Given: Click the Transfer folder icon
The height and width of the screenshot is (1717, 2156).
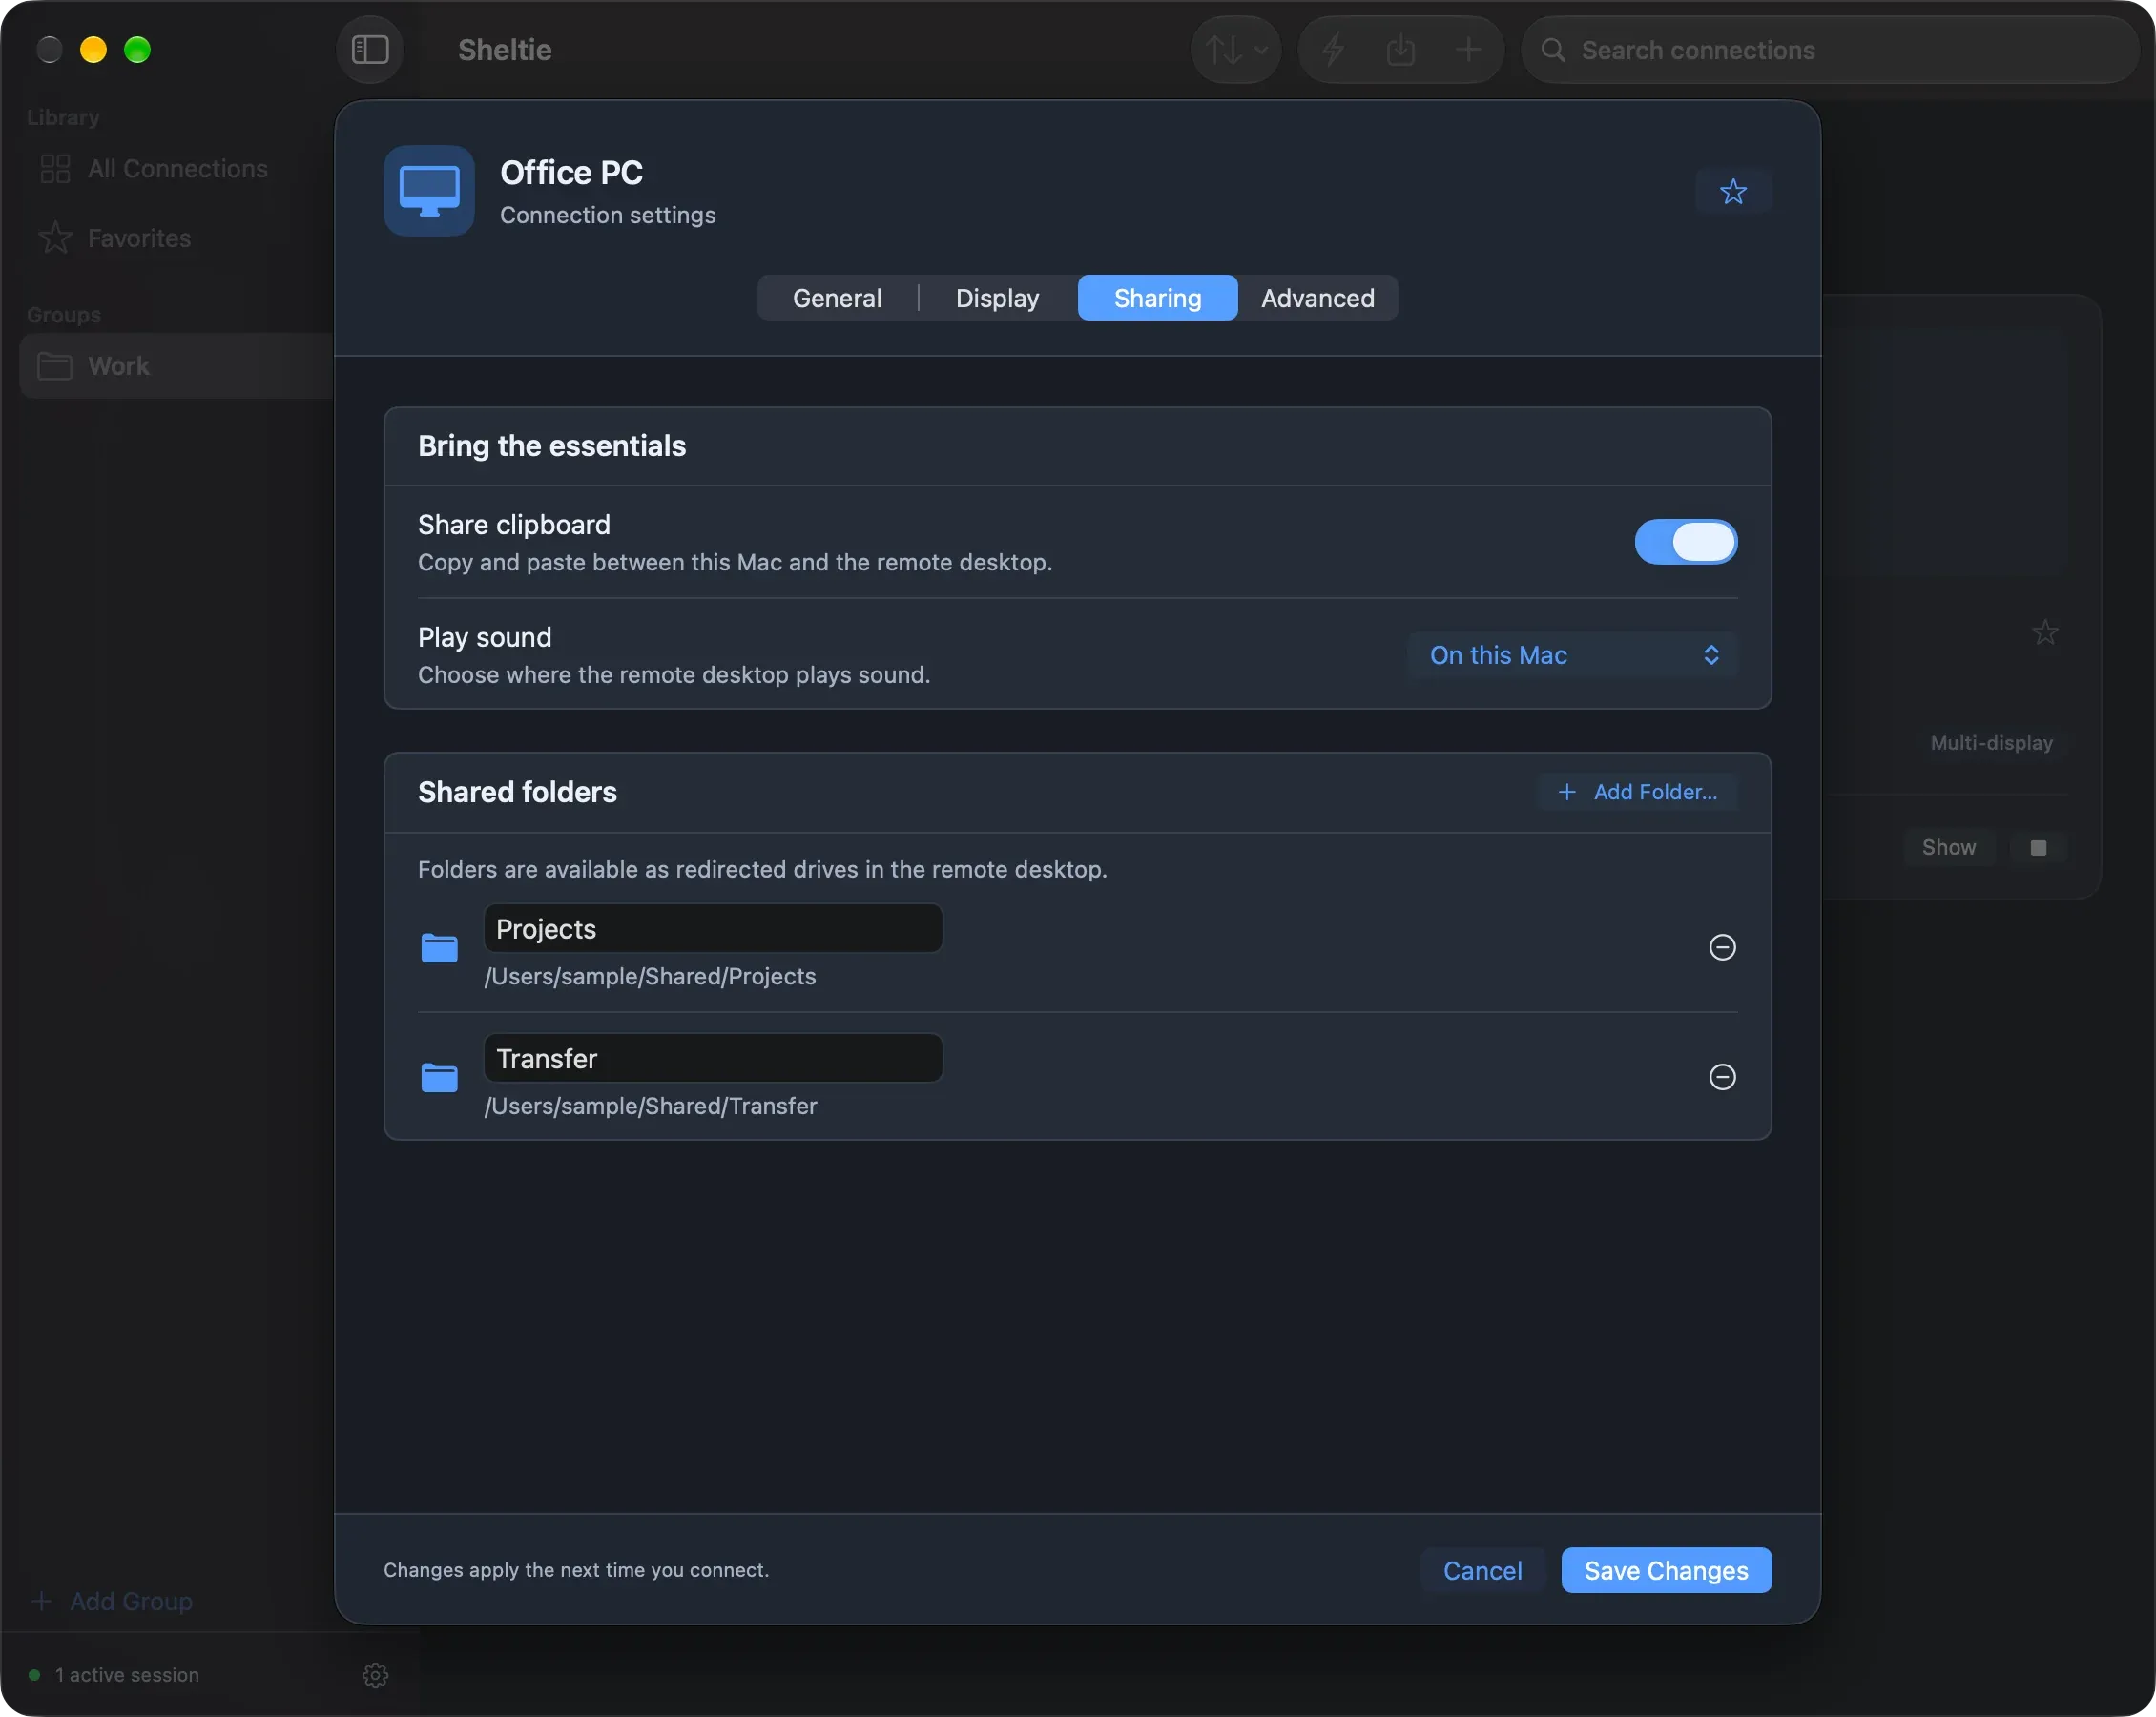Looking at the screenshot, I should coord(439,1077).
